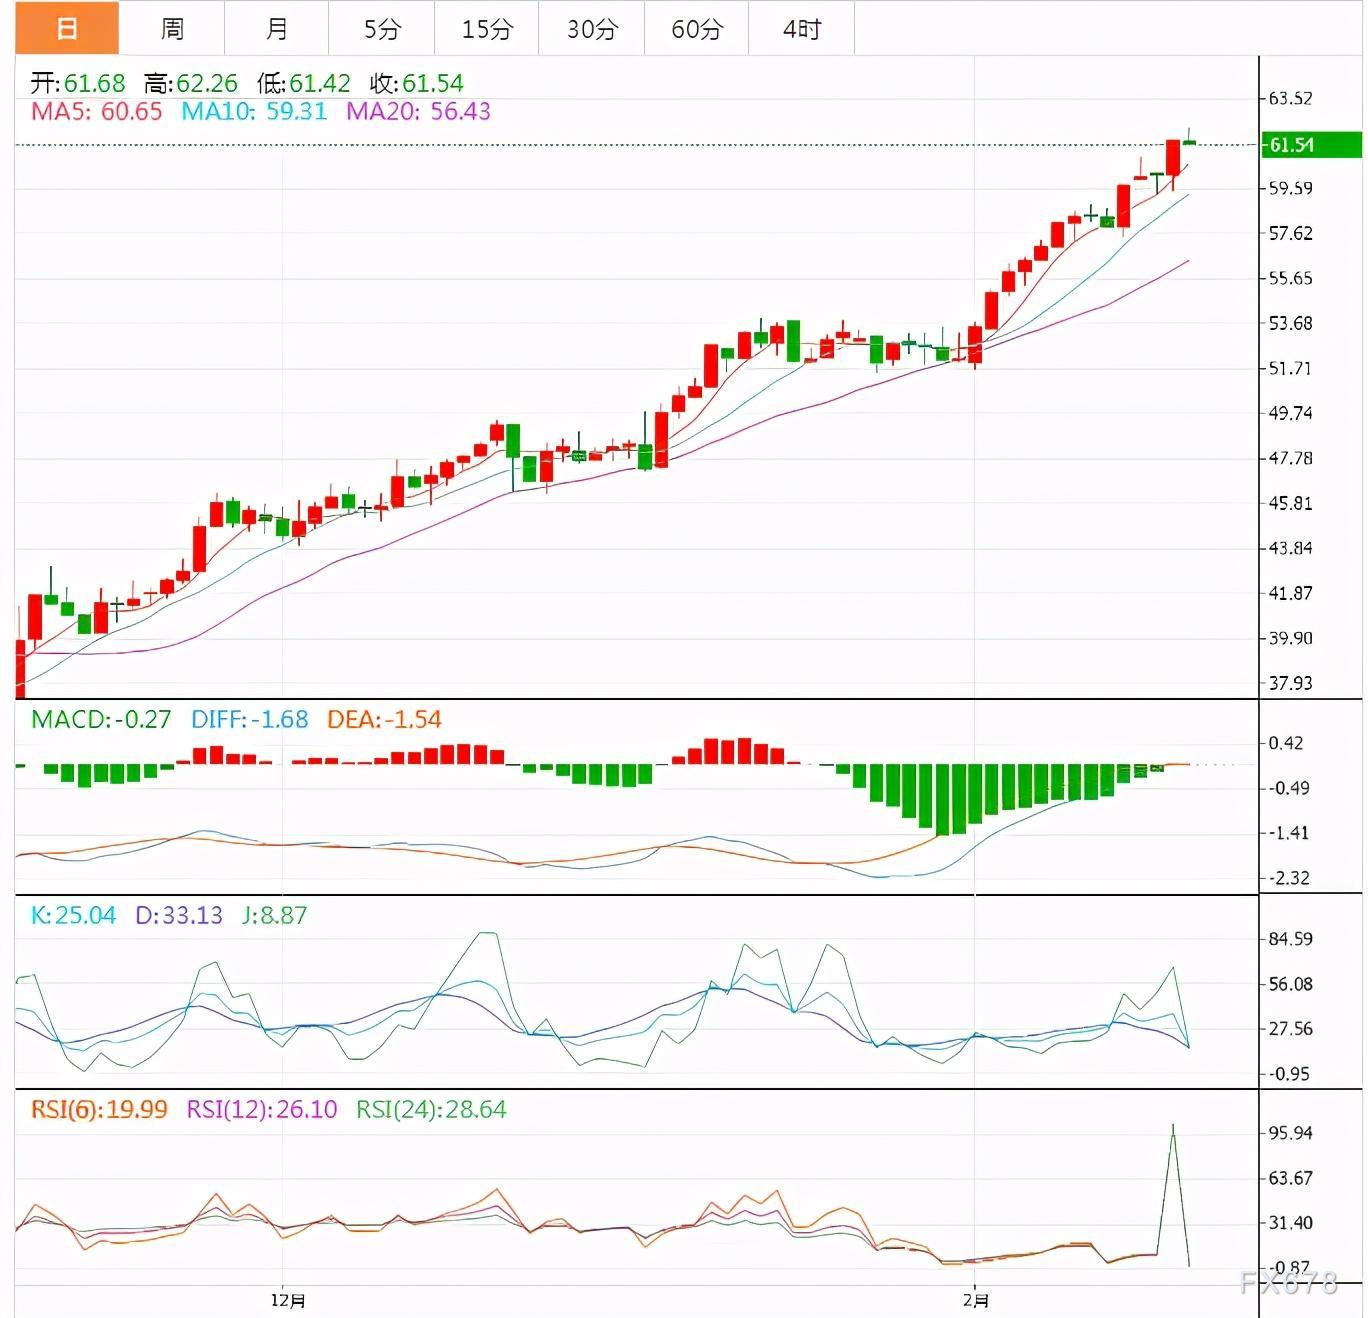The image size is (1368, 1318).
Task: Click the -1.41 MACD axis label
Action: (x=1288, y=833)
